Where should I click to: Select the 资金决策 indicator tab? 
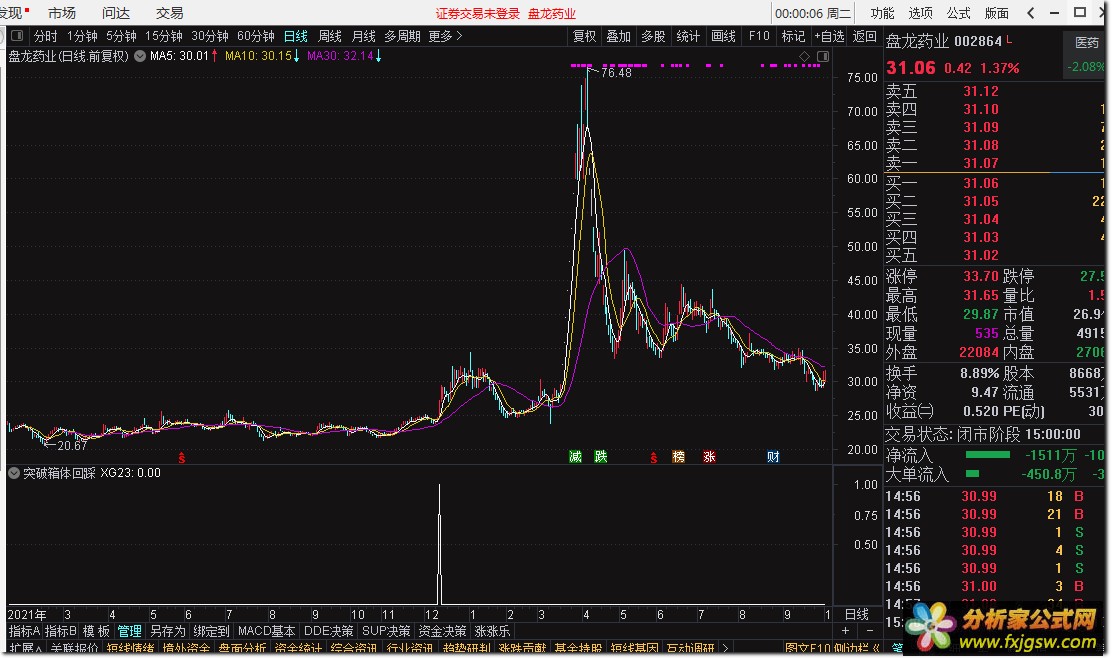coord(442,631)
